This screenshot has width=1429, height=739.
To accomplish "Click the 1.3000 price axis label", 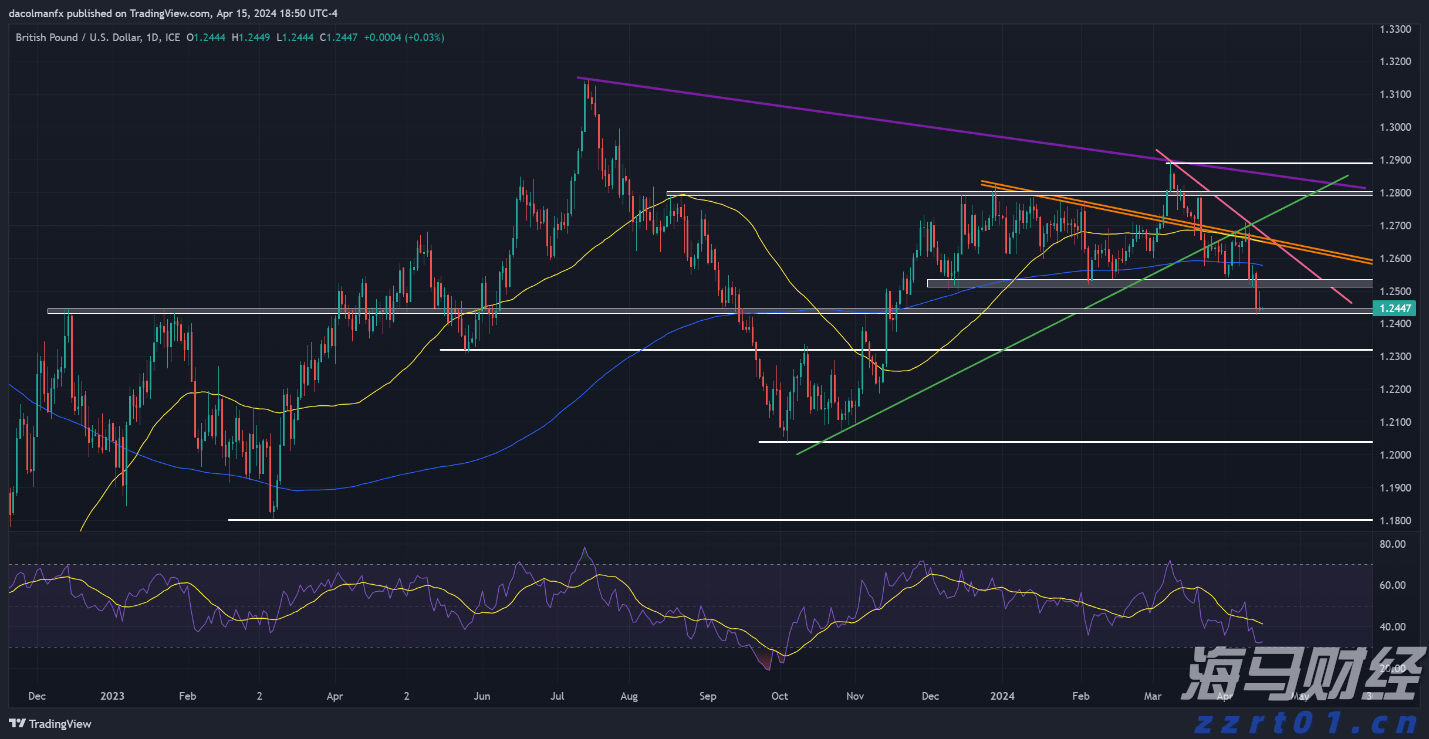I will (1395, 127).
